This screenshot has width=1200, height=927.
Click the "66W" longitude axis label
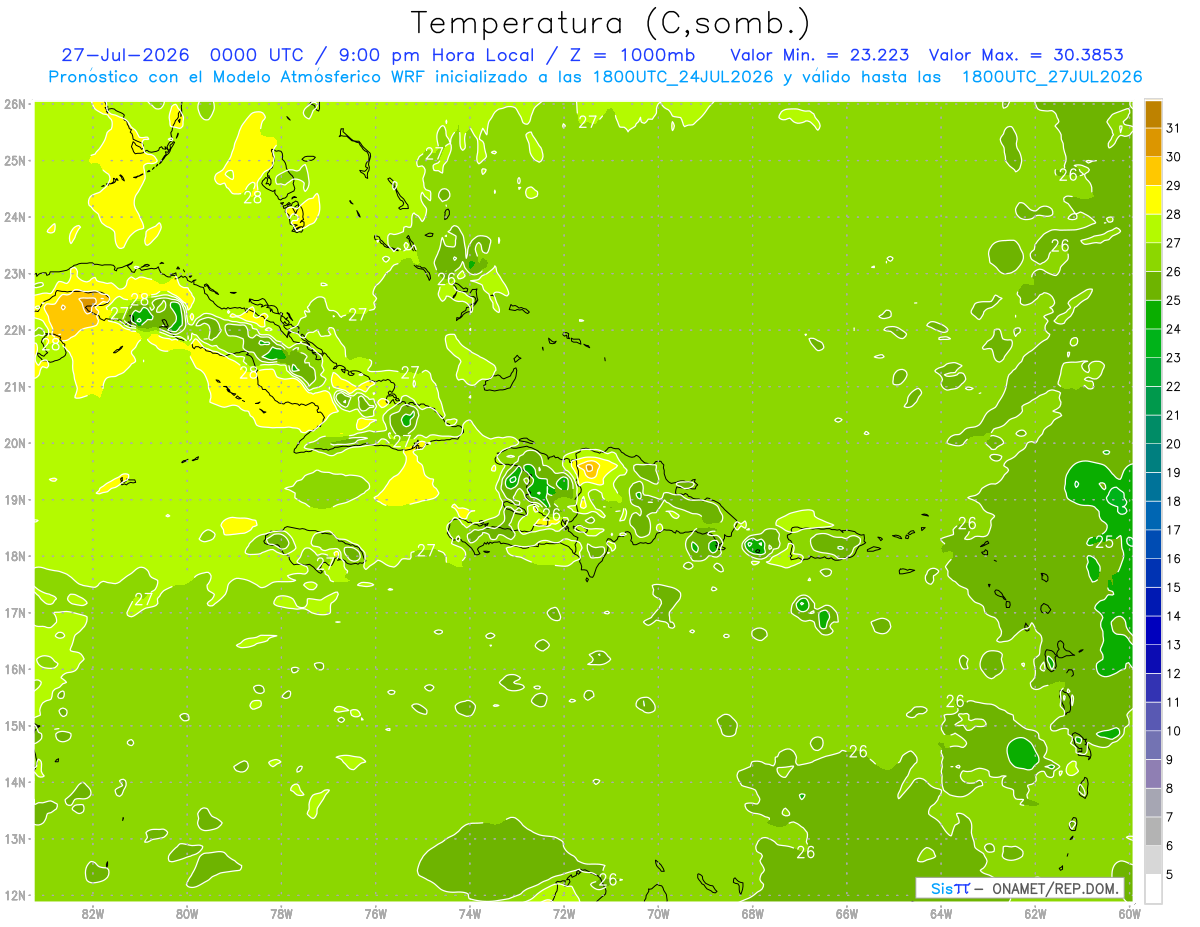coord(846,913)
